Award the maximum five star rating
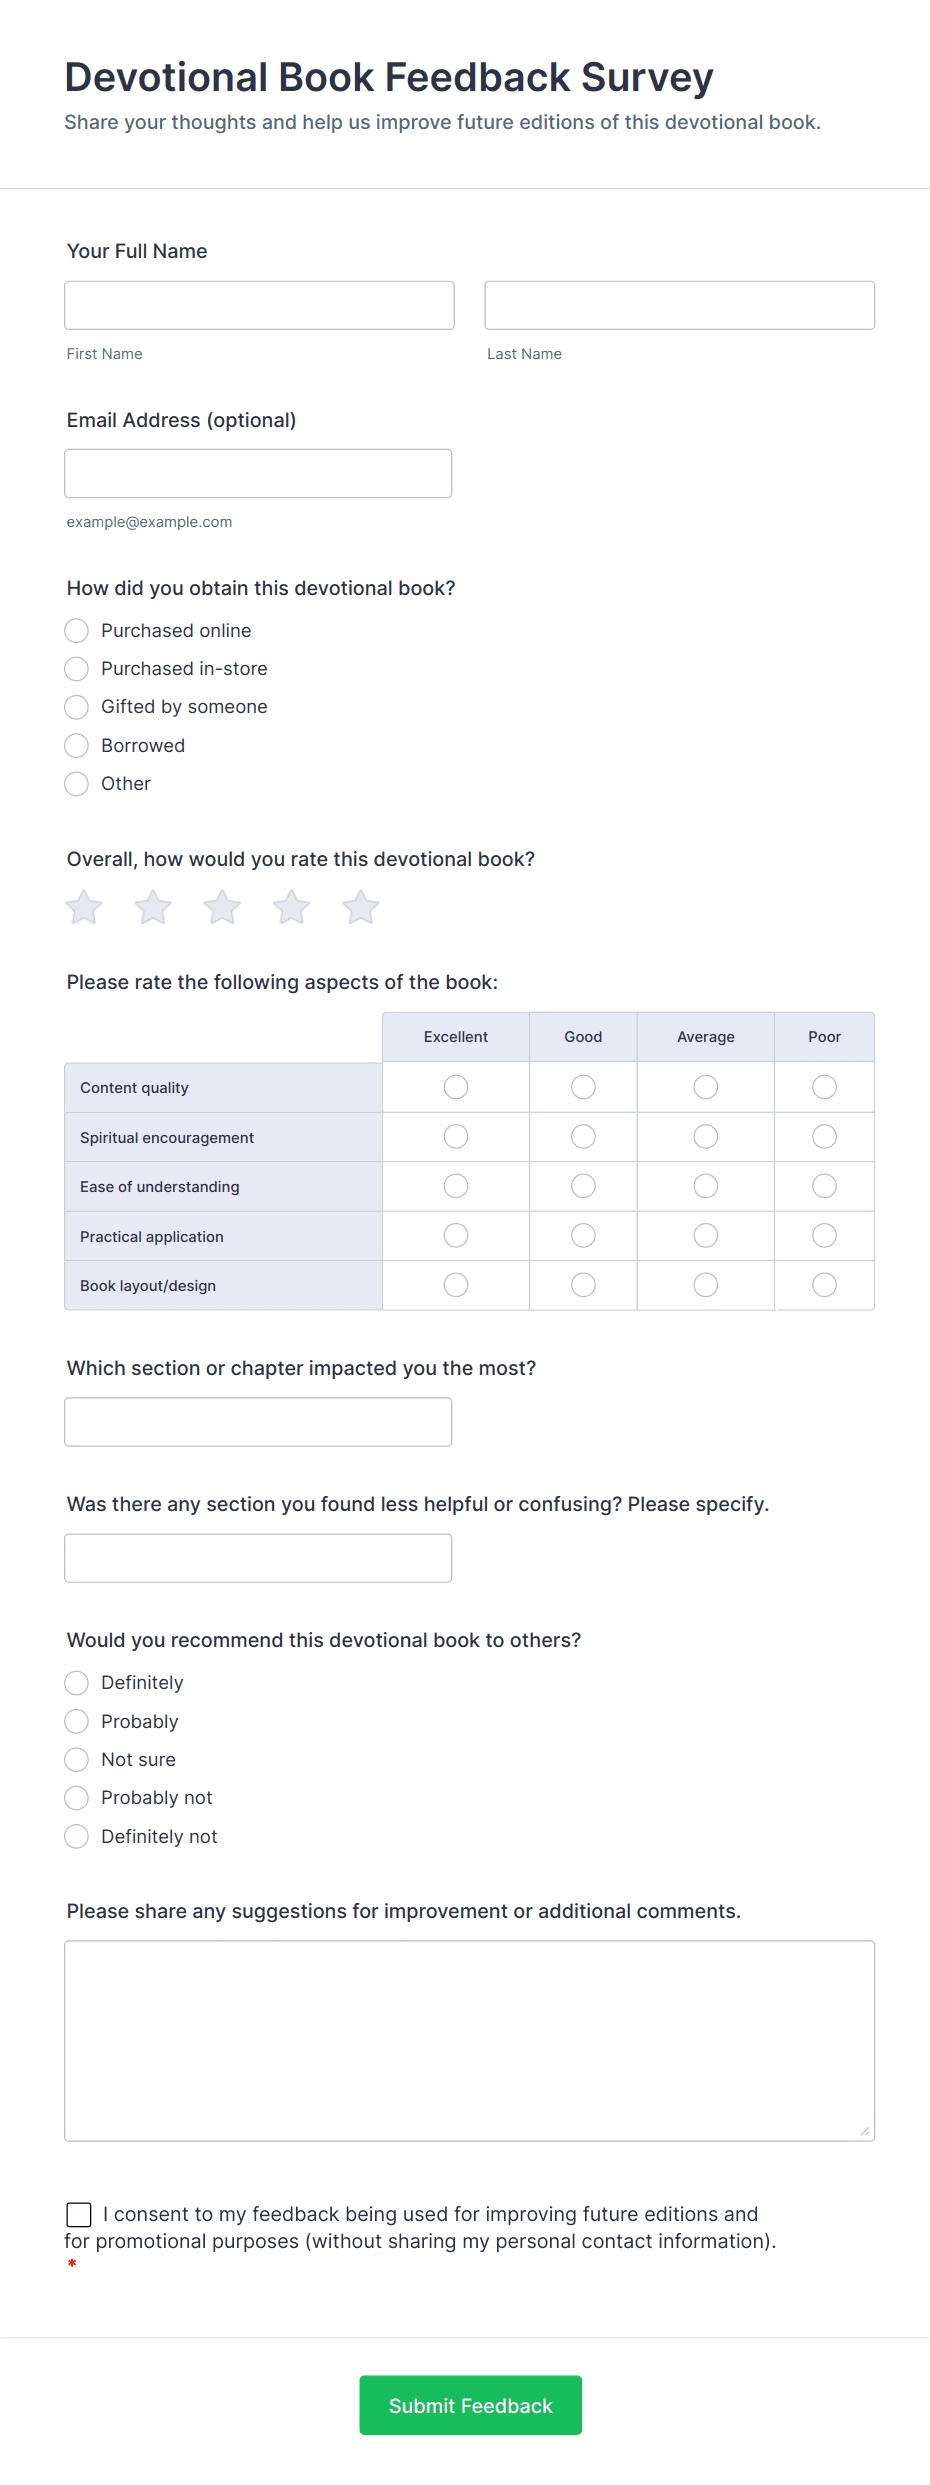This screenshot has width=930, height=2485. [359, 907]
